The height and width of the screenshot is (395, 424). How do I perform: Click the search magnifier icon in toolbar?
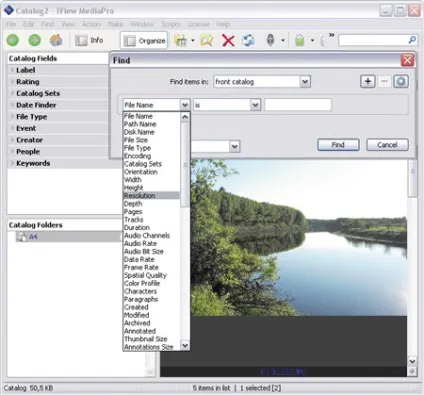tap(412, 40)
